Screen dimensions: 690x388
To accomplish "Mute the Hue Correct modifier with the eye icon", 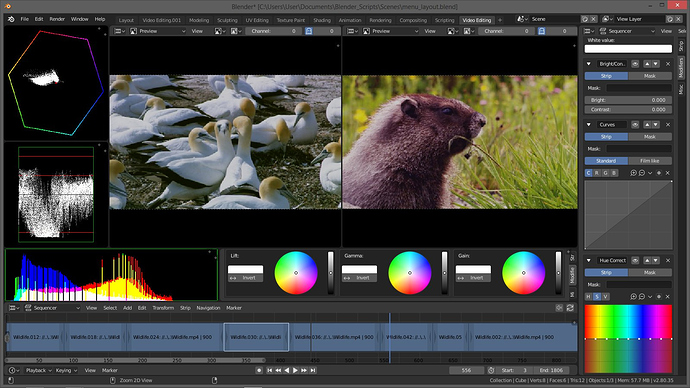I will [x=635, y=260].
